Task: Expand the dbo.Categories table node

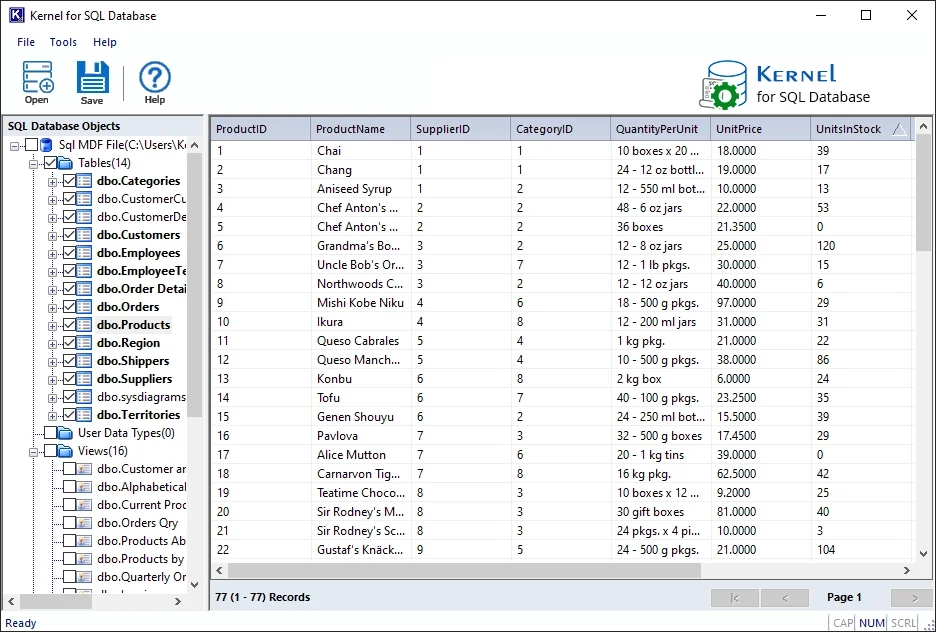Action: [53, 183]
